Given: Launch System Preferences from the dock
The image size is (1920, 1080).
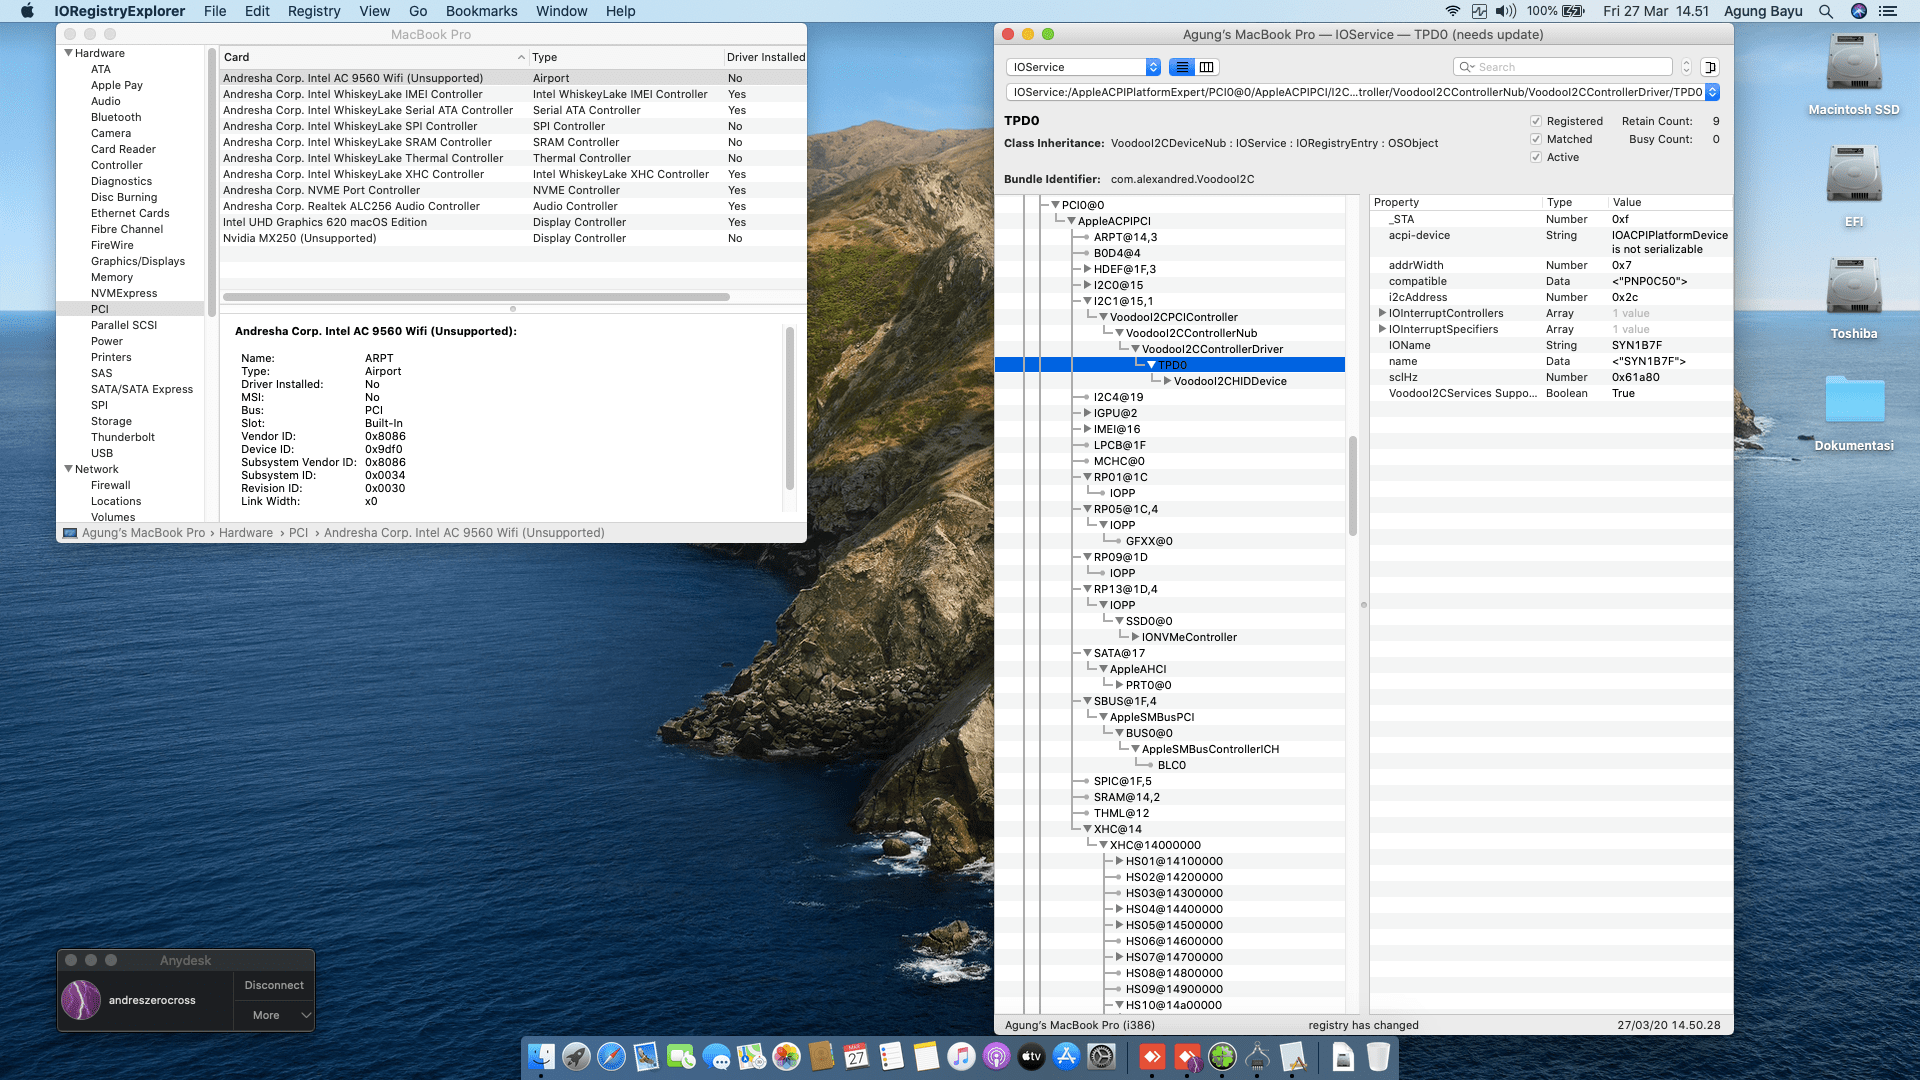Looking at the screenshot, I should pyautogui.click(x=1101, y=1057).
